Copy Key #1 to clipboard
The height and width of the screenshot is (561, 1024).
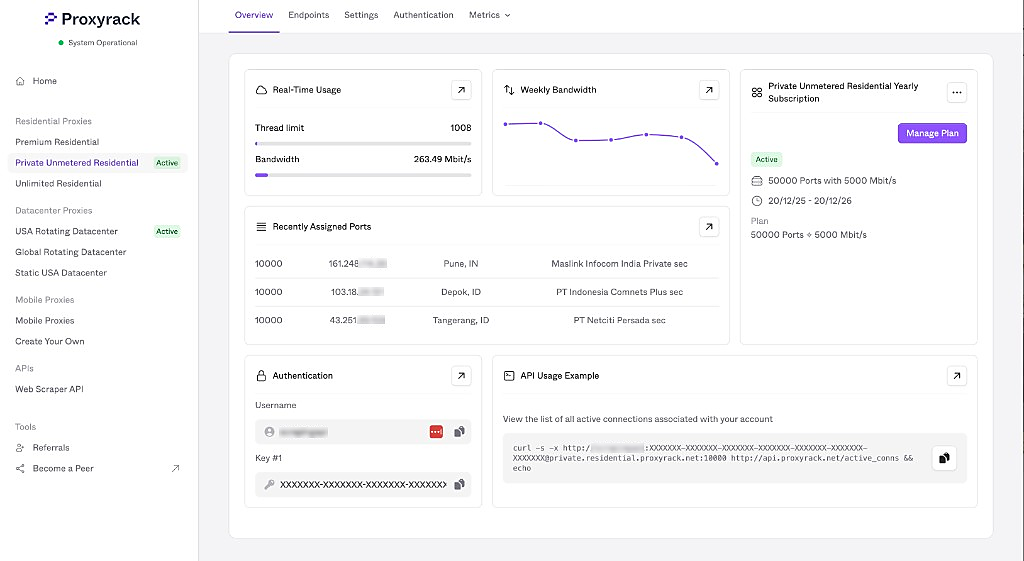tap(460, 485)
